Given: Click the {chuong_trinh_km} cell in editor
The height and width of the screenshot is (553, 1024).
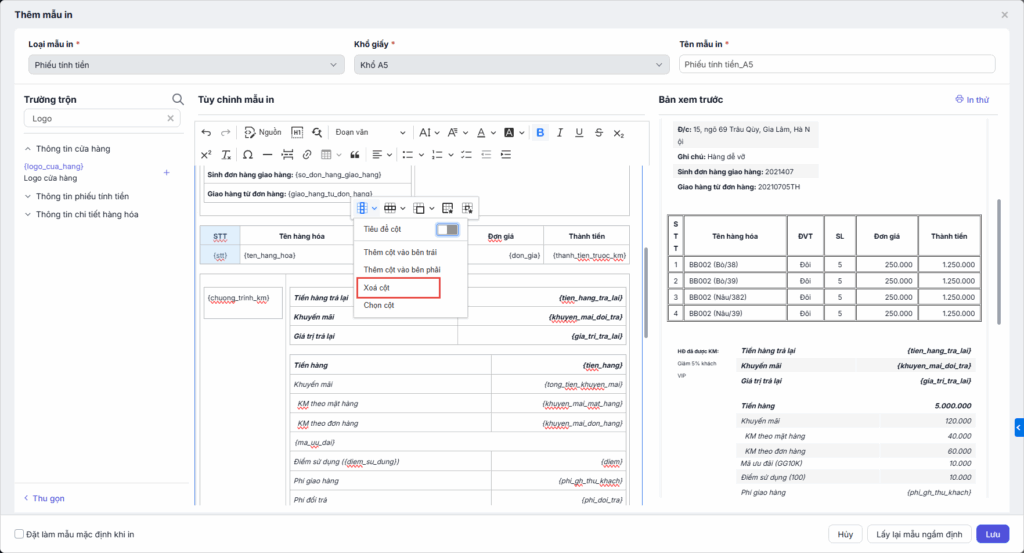Looking at the screenshot, I should pos(243,303).
